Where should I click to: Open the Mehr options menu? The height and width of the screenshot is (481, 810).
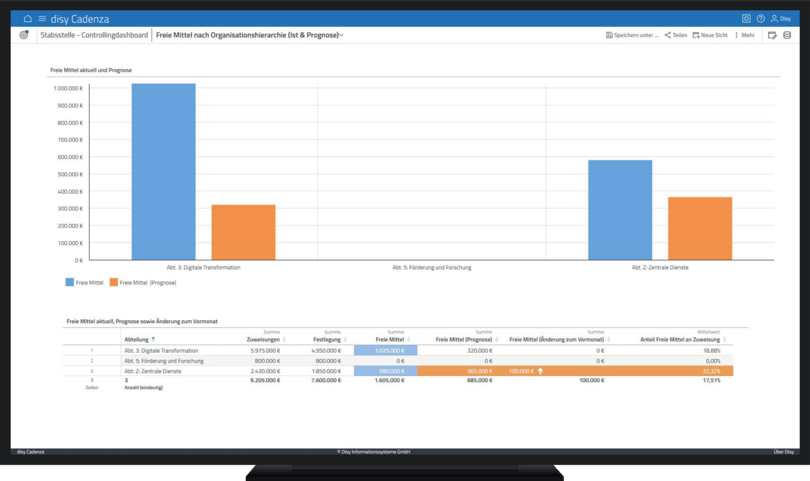tap(744, 35)
